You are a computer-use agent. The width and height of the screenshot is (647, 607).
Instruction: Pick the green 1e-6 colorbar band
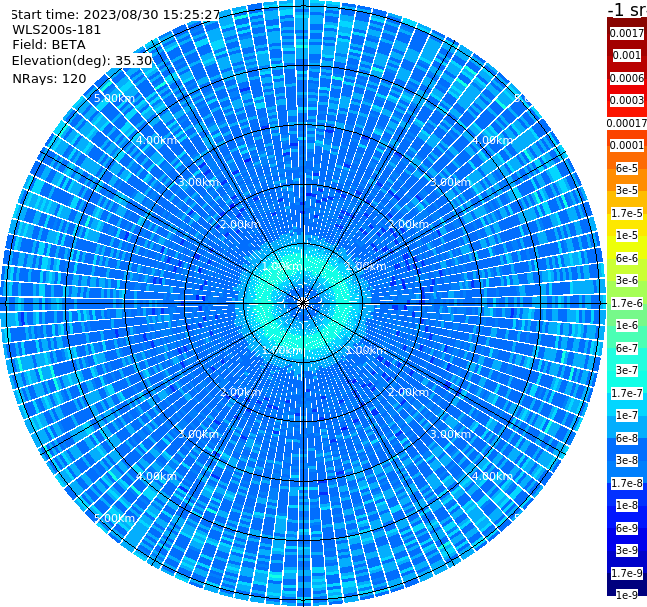(x=627, y=325)
